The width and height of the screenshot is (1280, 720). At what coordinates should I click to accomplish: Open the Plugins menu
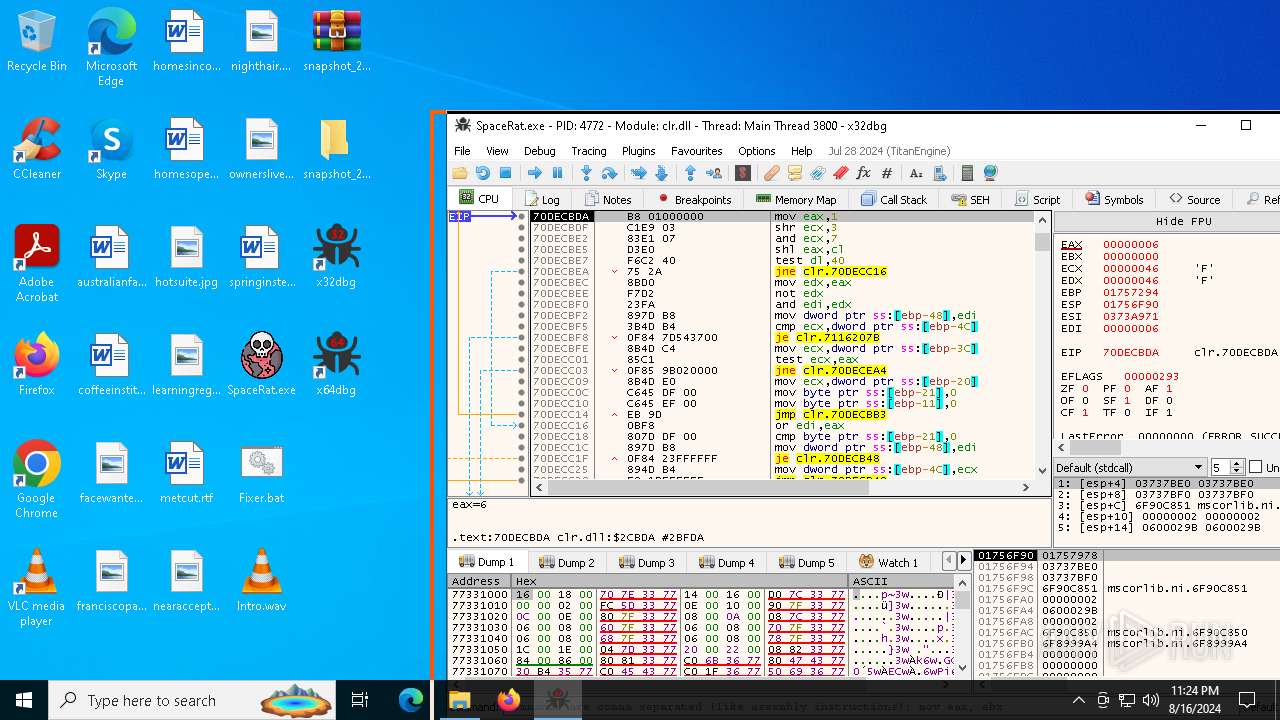[x=639, y=151]
